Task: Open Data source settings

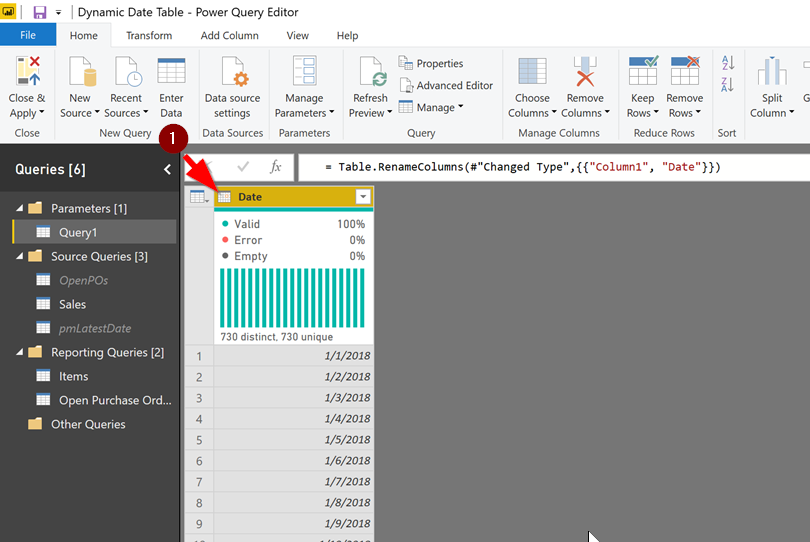Action: [232, 87]
